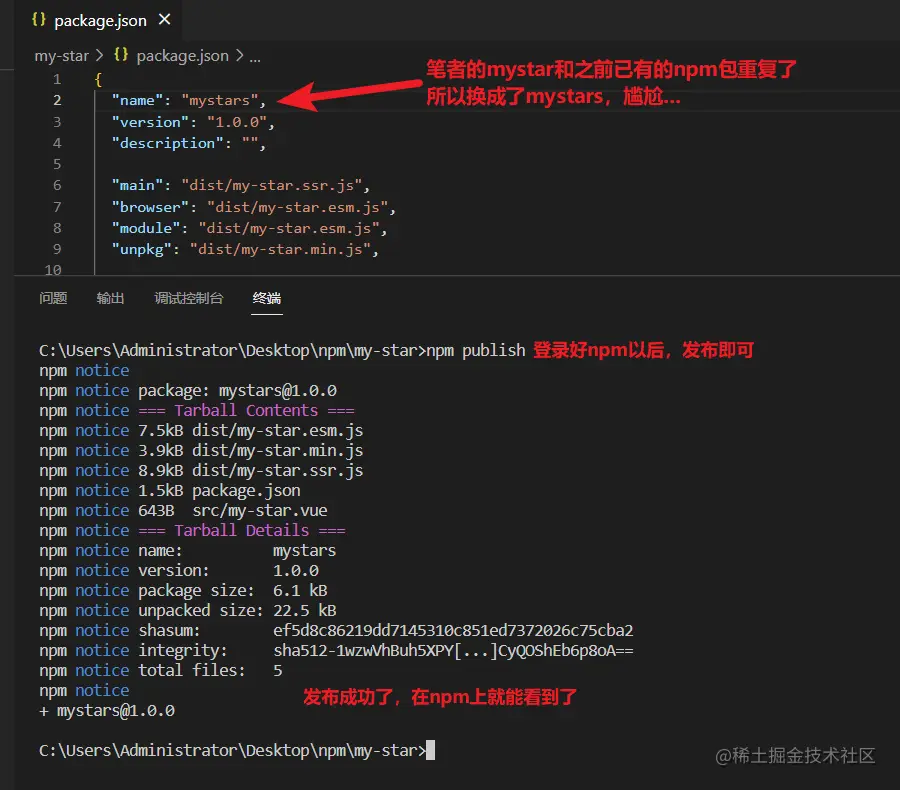Click the "browser" key
The image size is (900, 790).
coord(150,207)
